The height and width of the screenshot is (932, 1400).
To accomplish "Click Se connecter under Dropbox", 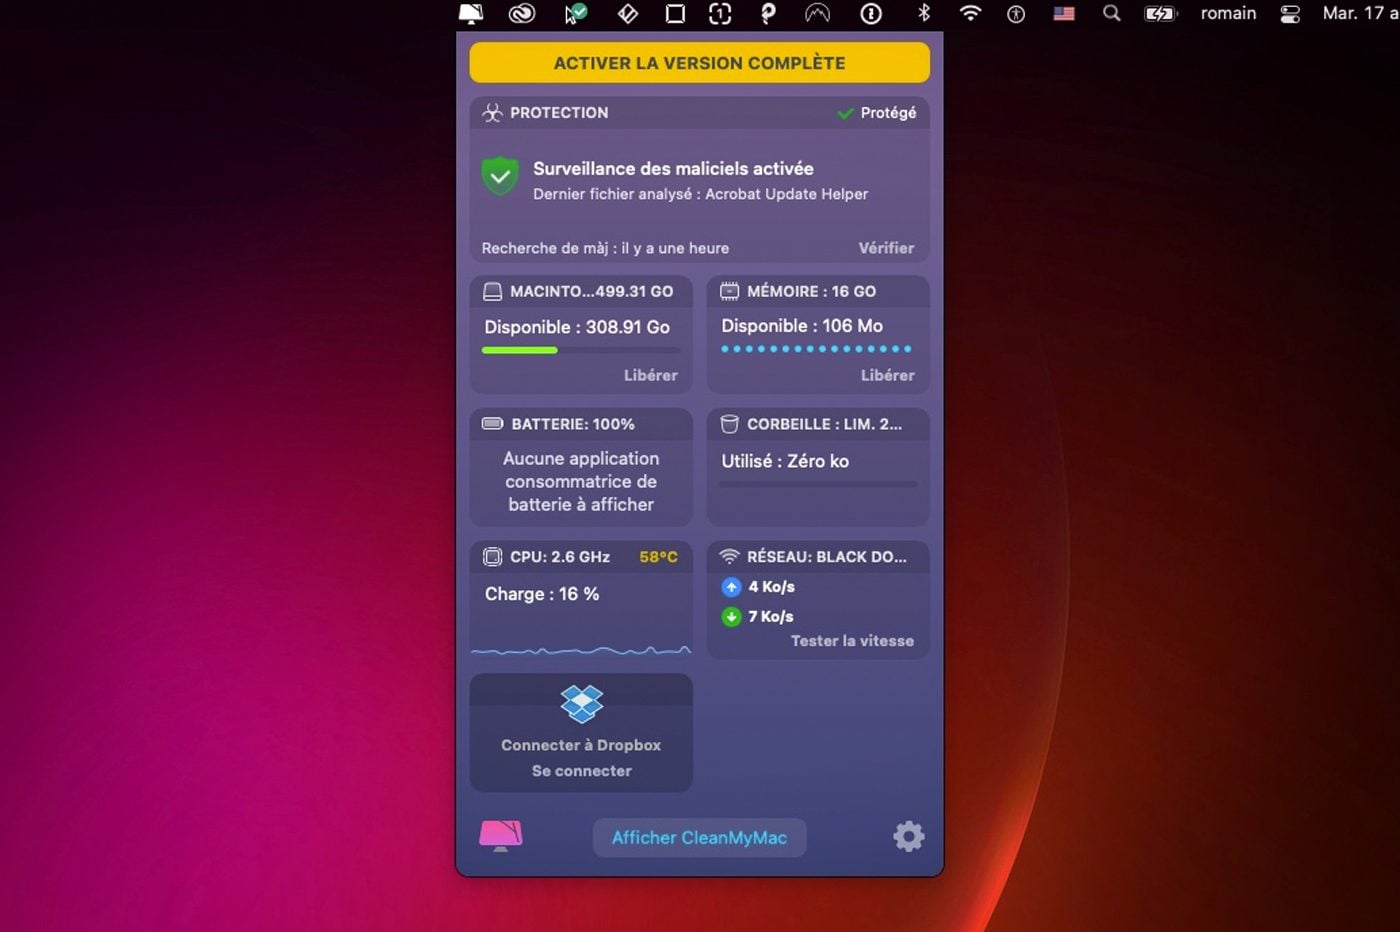I will pos(581,770).
